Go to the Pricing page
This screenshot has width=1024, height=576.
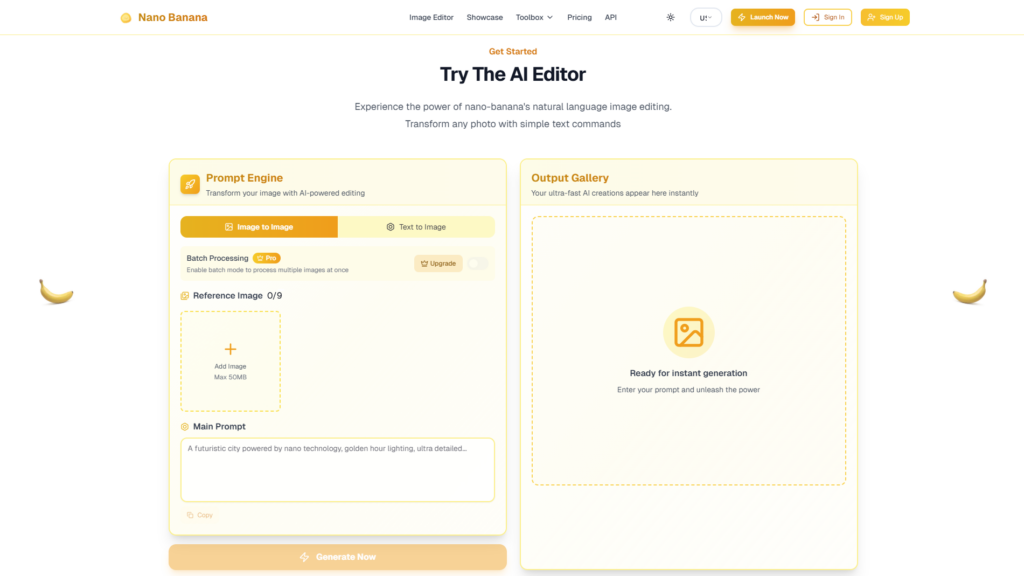(579, 17)
